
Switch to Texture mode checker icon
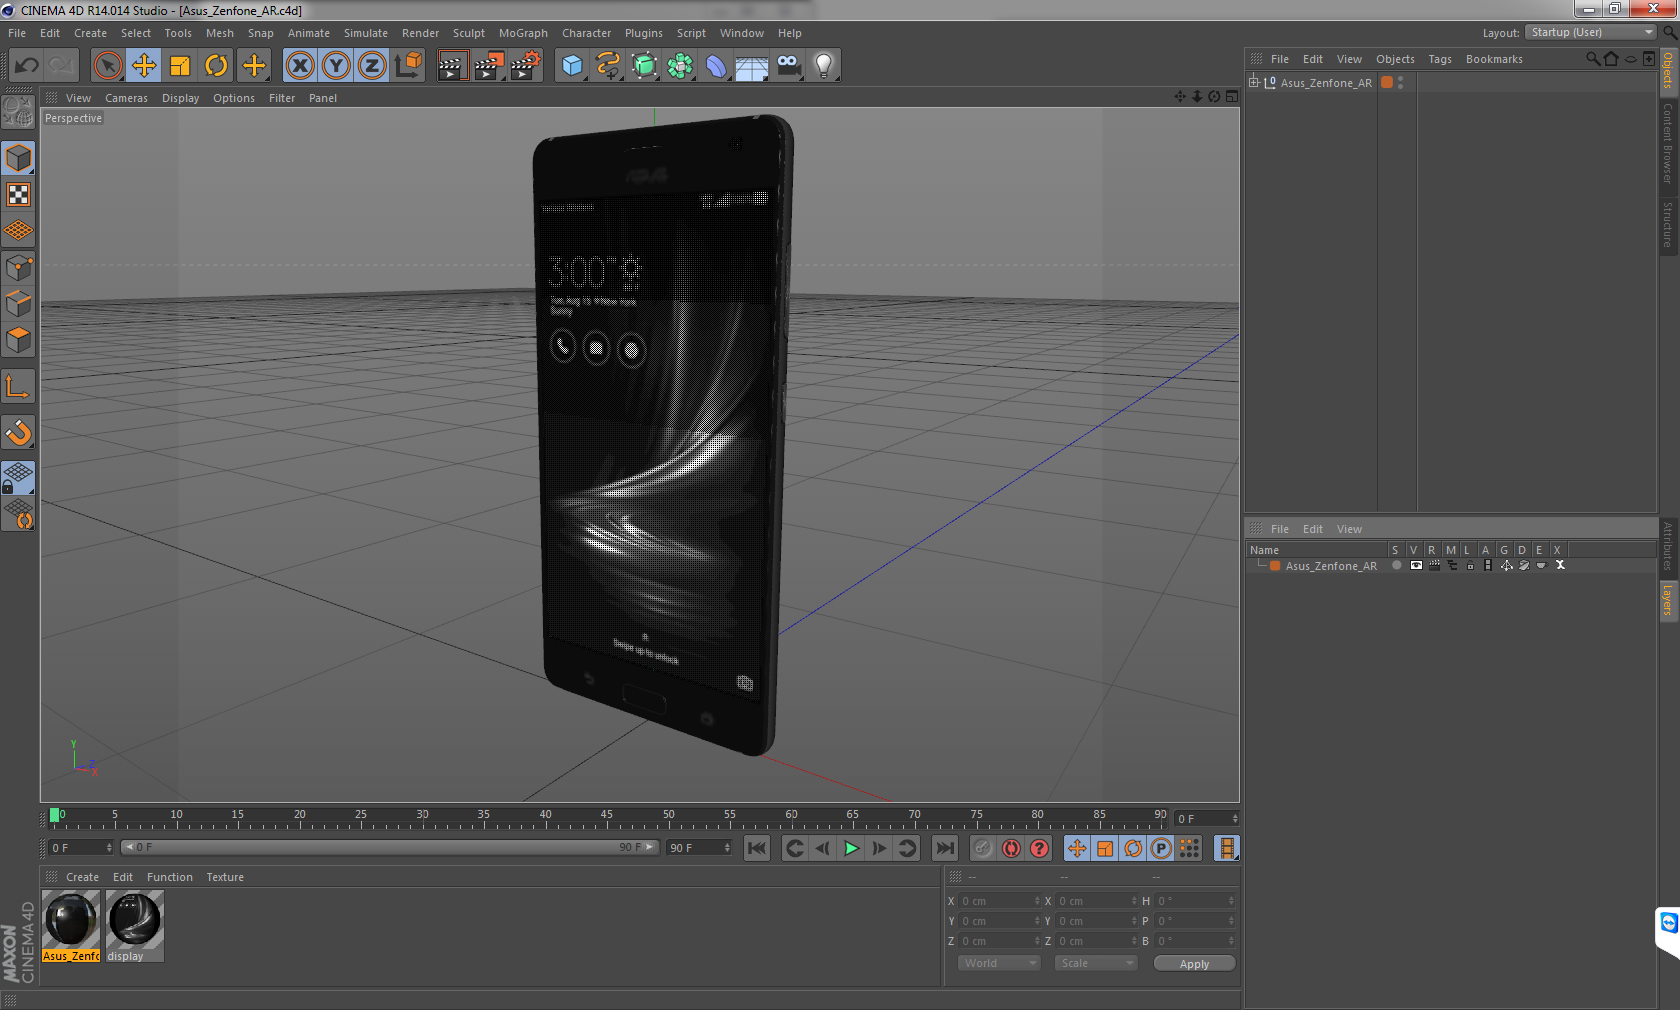(x=18, y=194)
